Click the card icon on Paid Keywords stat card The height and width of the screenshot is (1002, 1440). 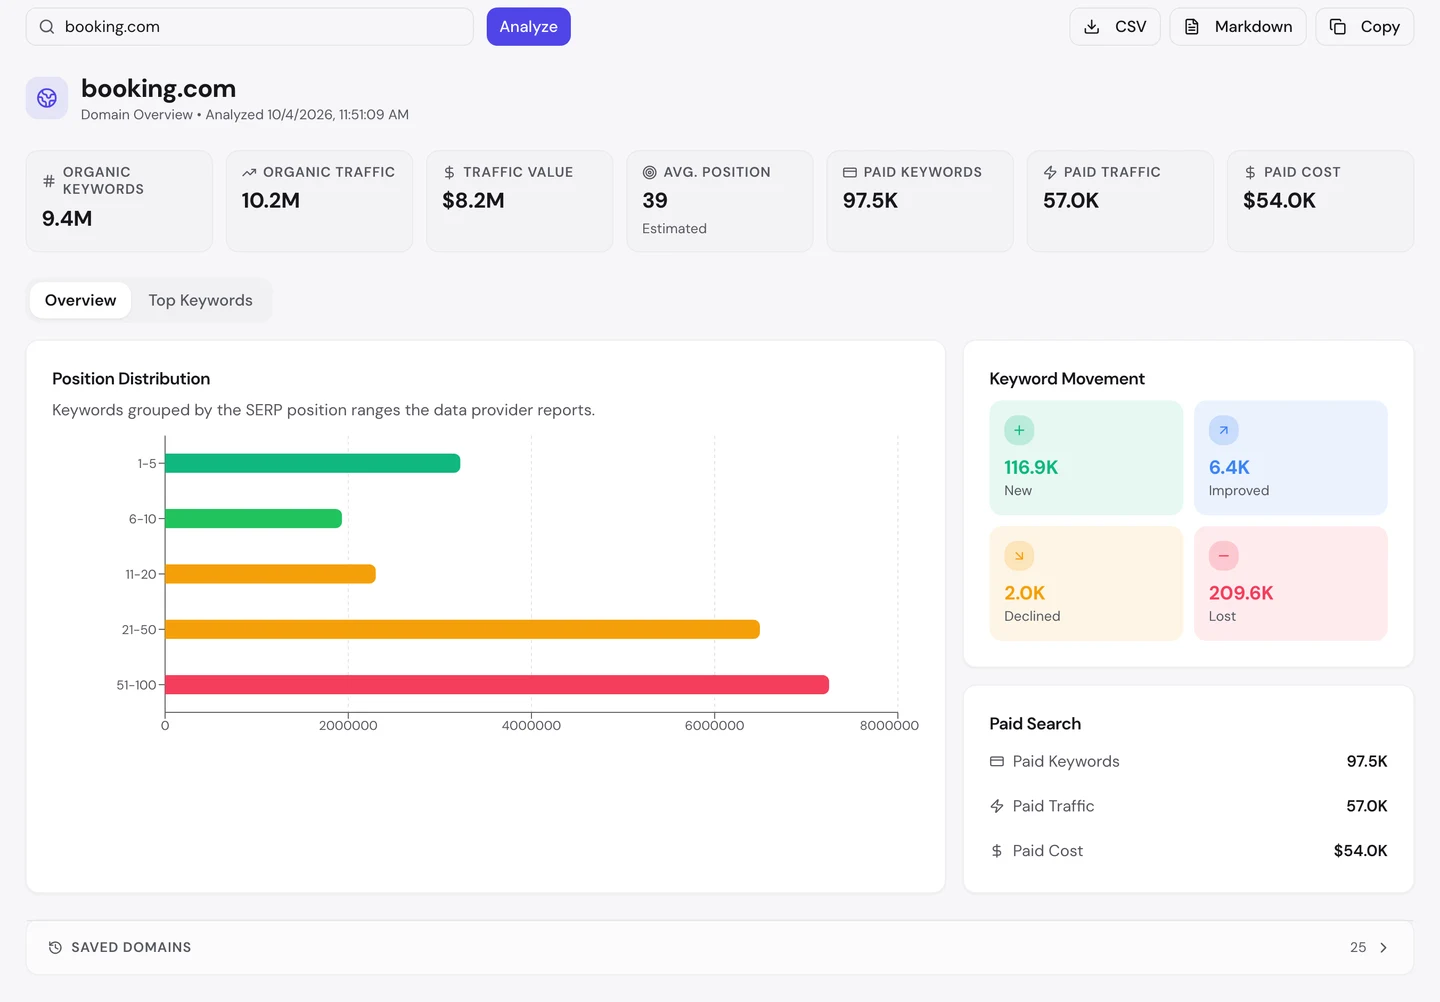(850, 172)
